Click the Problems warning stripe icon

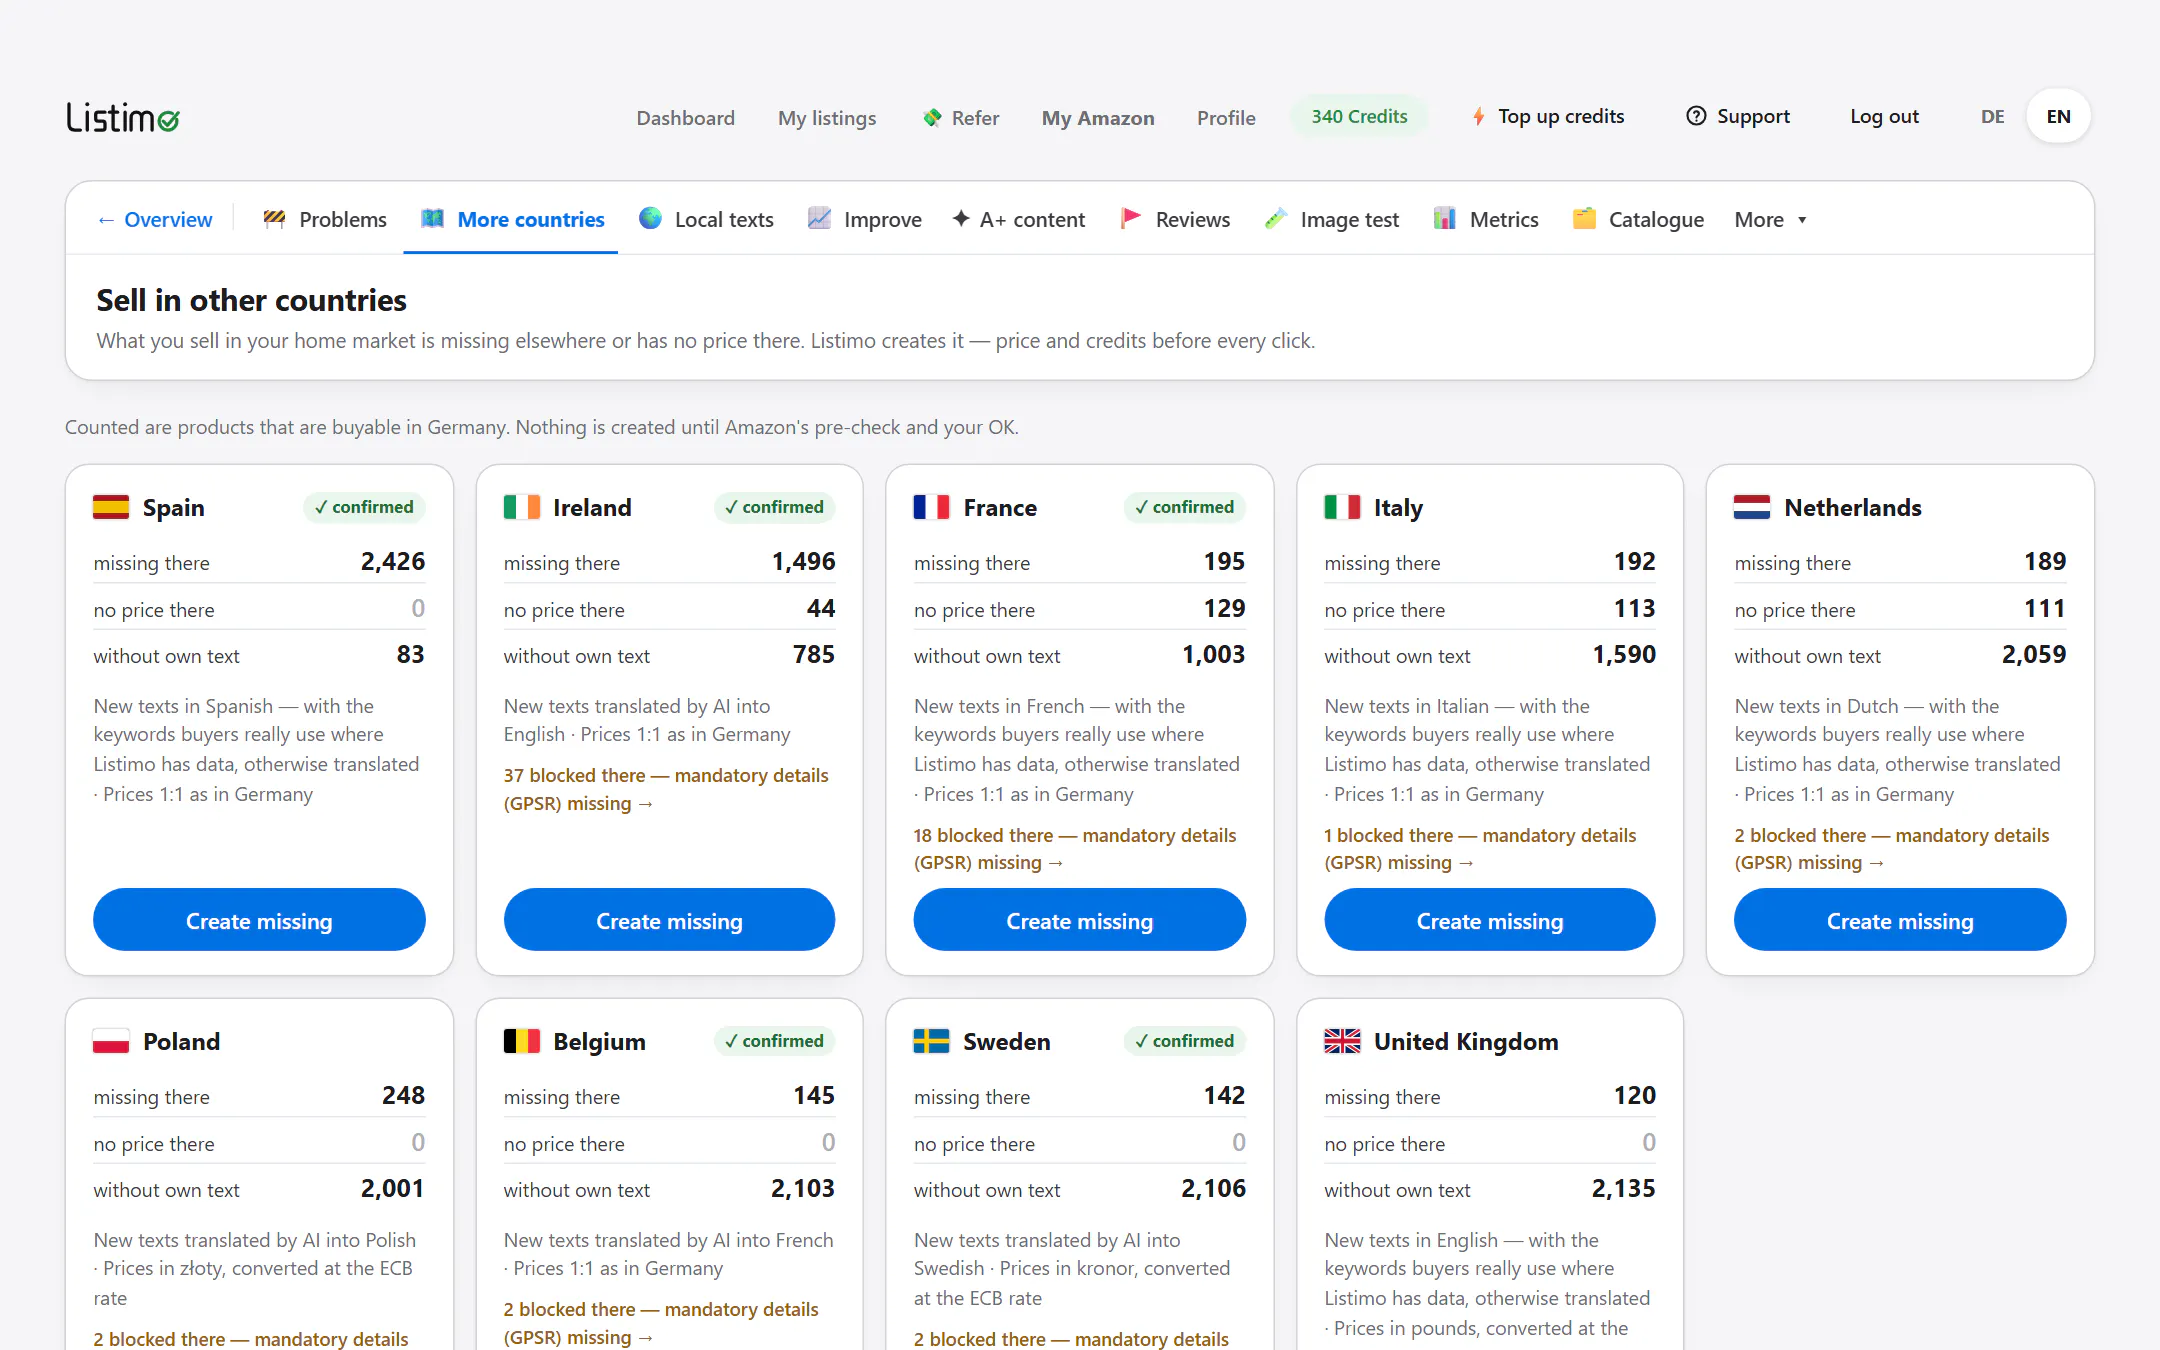click(x=274, y=219)
